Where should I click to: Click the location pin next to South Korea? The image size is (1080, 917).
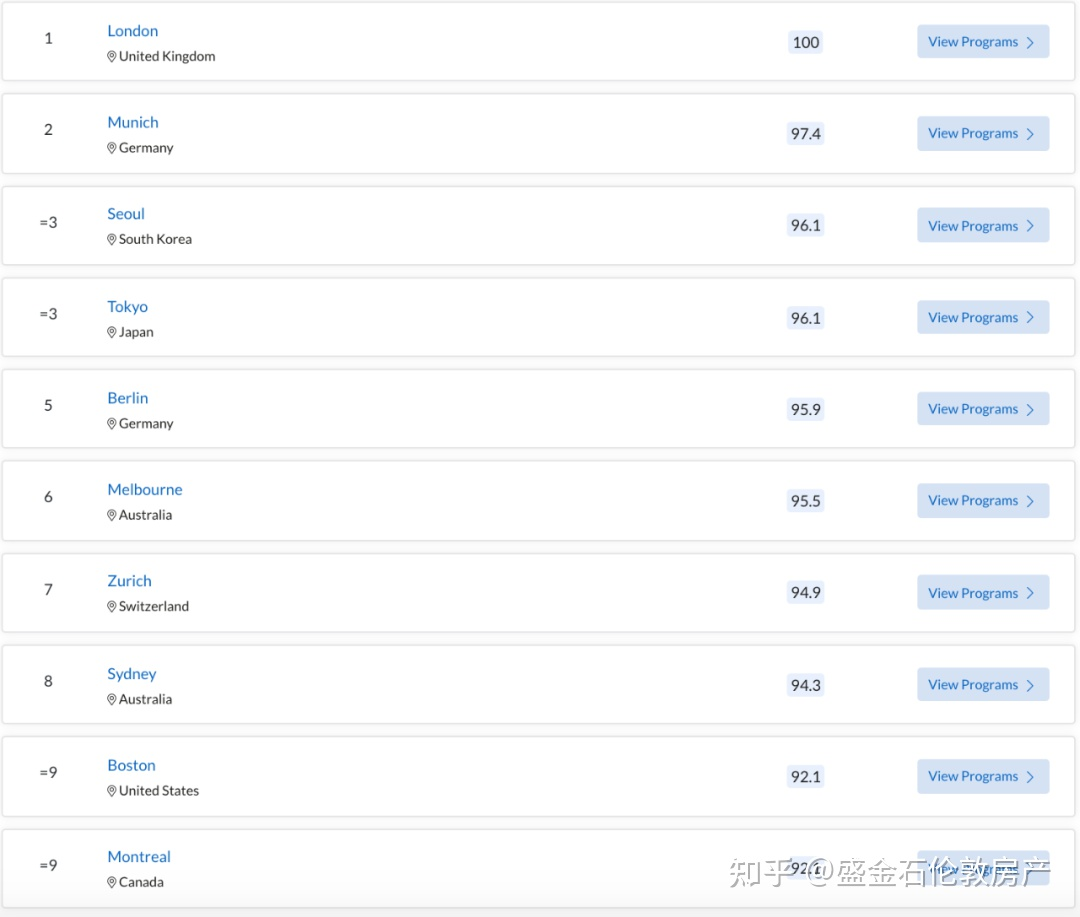click(112, 239)
